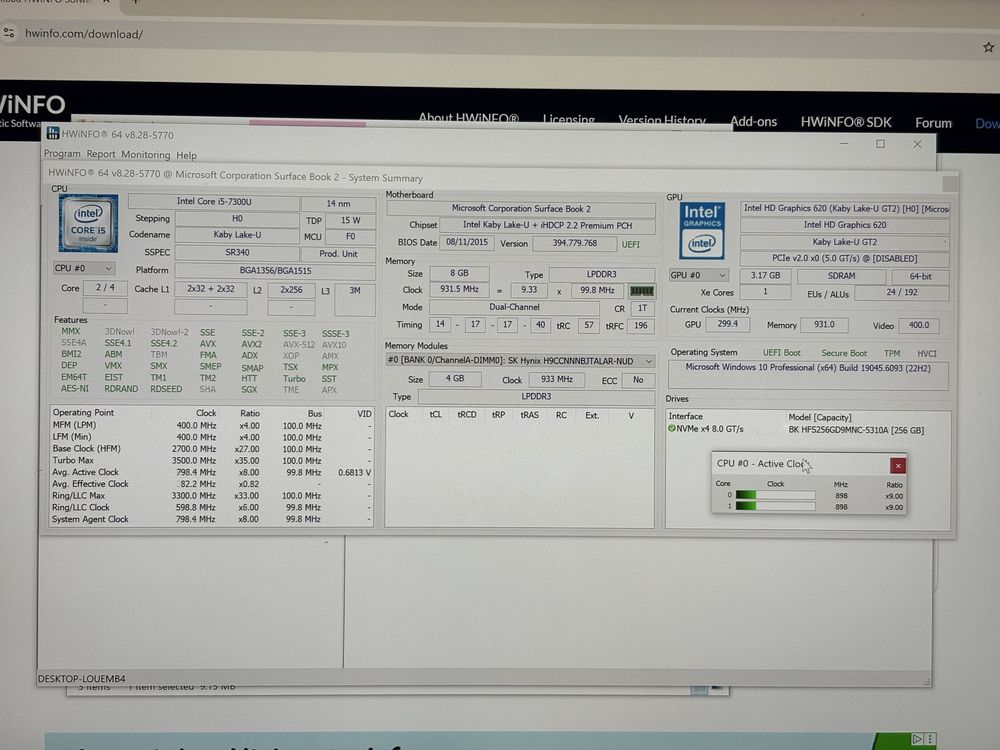Click the Microsoft Corporation Surface Book 2 motherboard field
This screenshot has height=750, width=1000.
coord(520,209)
